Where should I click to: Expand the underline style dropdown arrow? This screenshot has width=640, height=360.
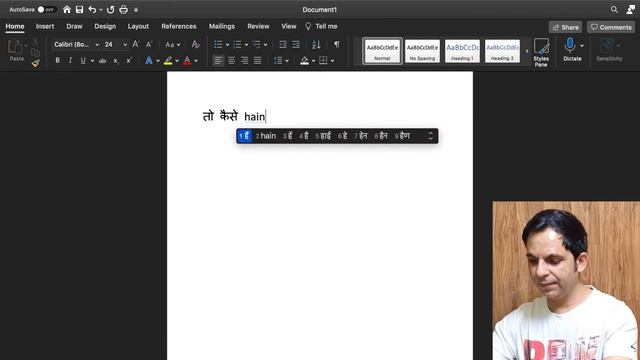[92, 61]
